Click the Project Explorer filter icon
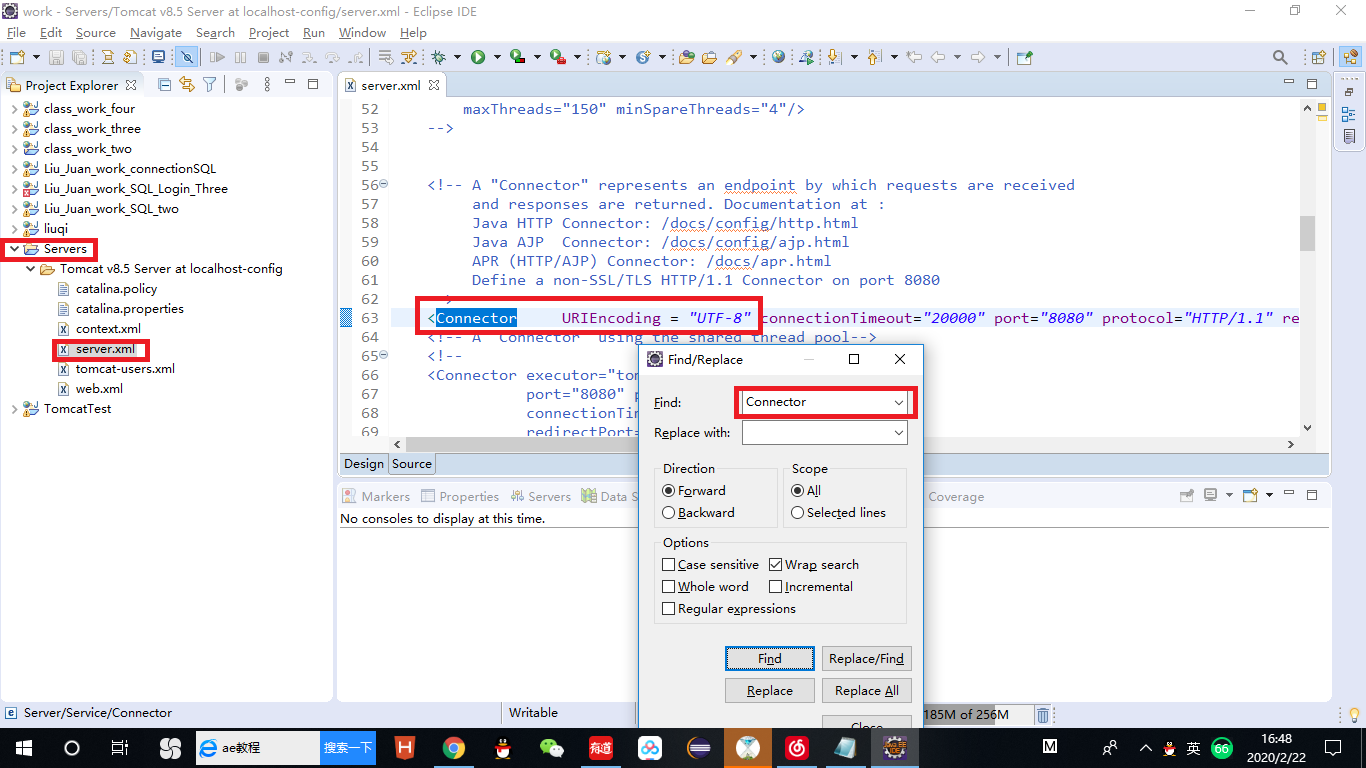Screen dimensions: 1366x768 210,85
